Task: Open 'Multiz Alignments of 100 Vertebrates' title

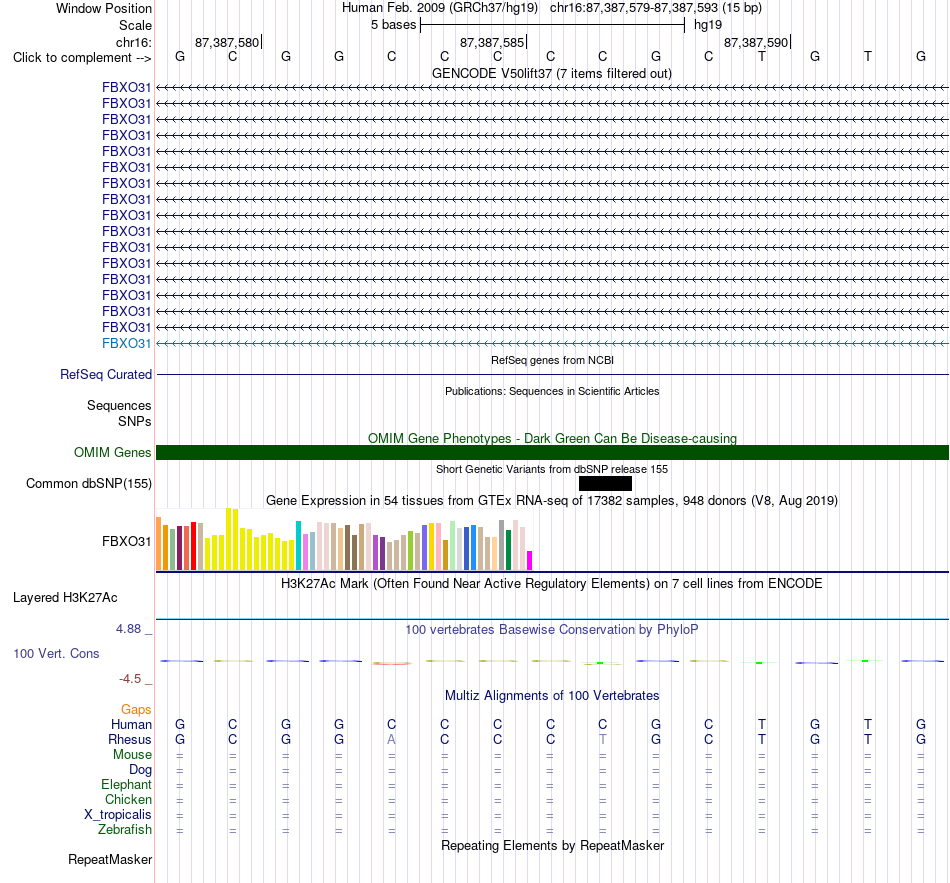Action: click(x=552, y=696)
